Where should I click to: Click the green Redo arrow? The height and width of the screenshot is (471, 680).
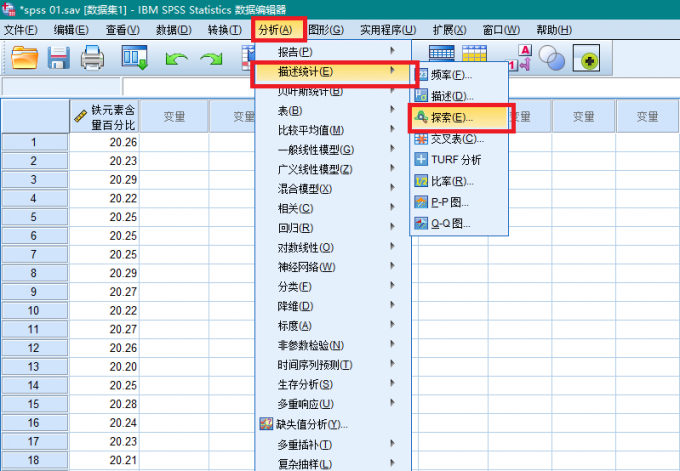click(211, 58)
